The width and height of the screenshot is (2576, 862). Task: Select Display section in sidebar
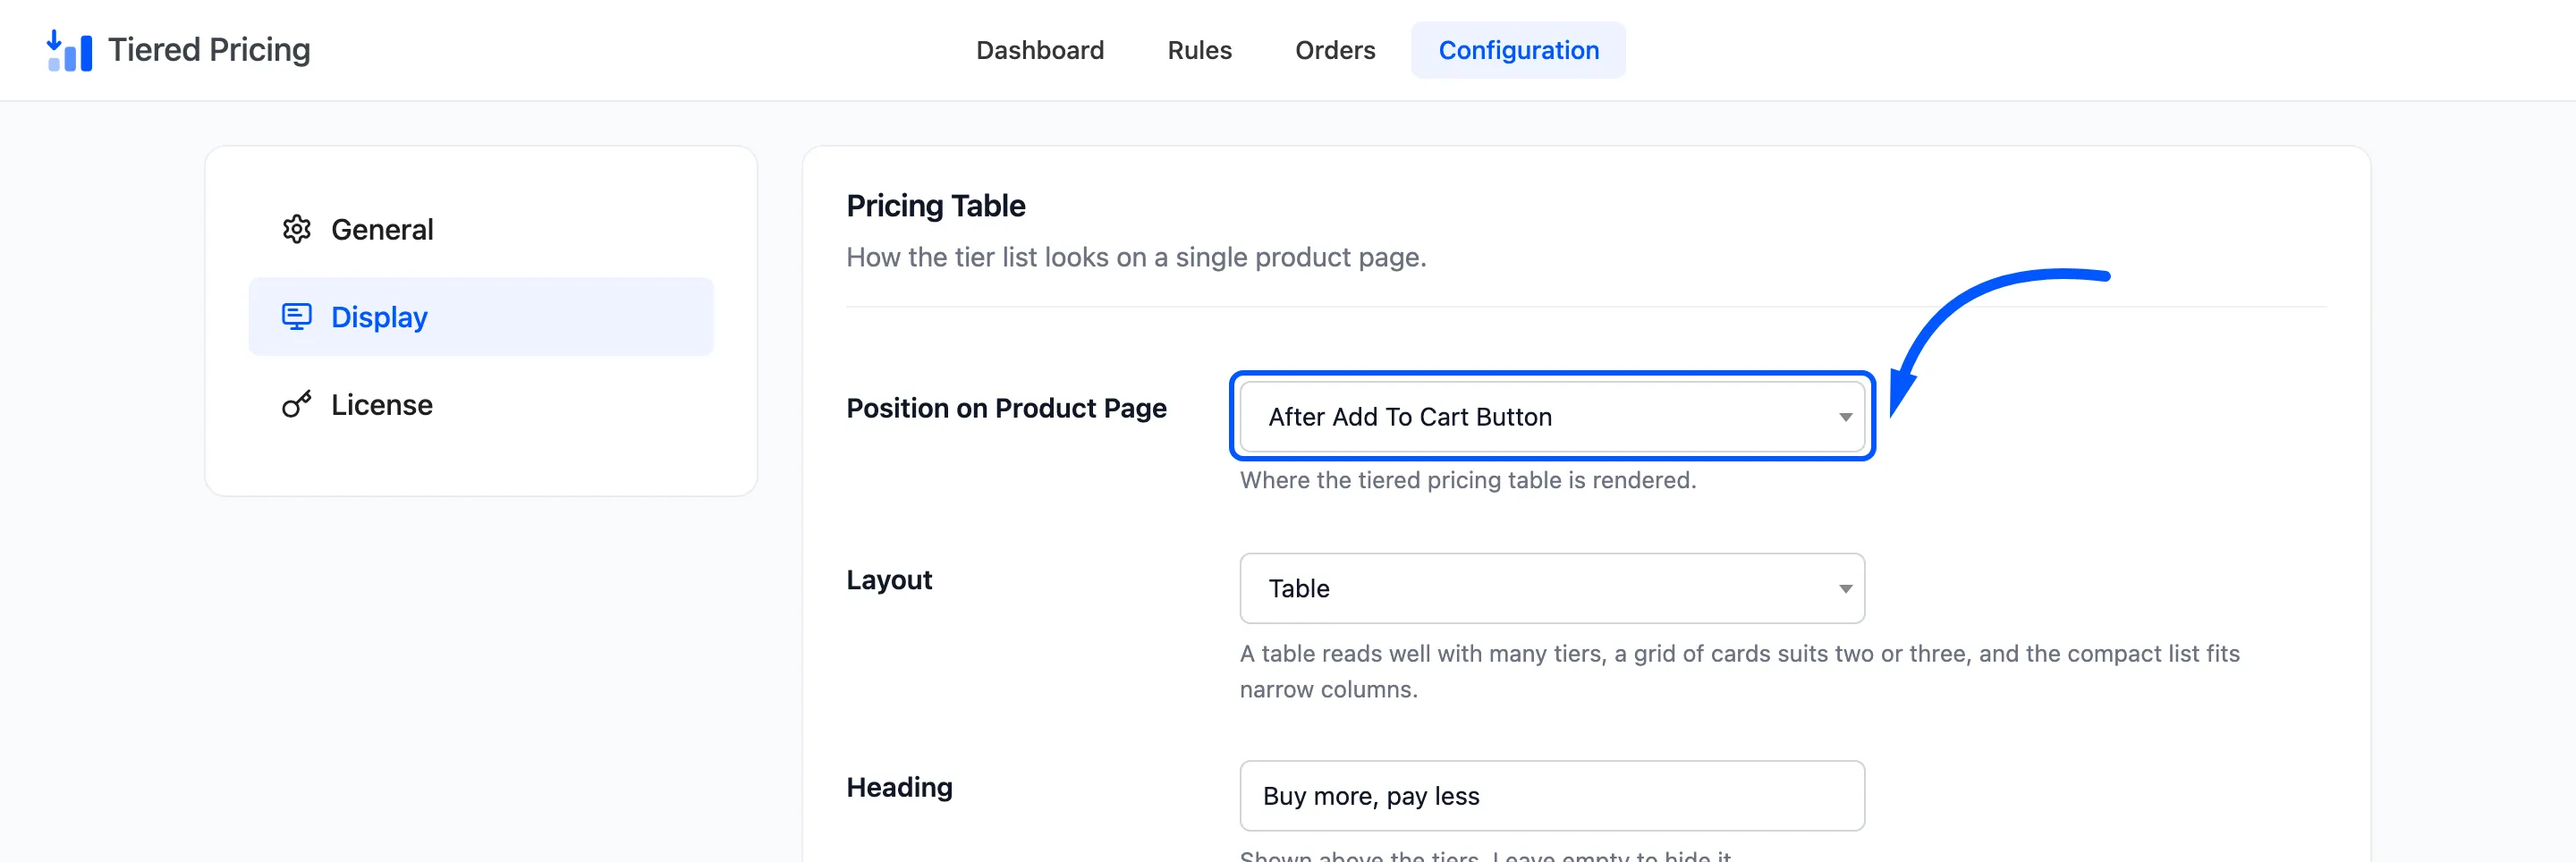480,317
